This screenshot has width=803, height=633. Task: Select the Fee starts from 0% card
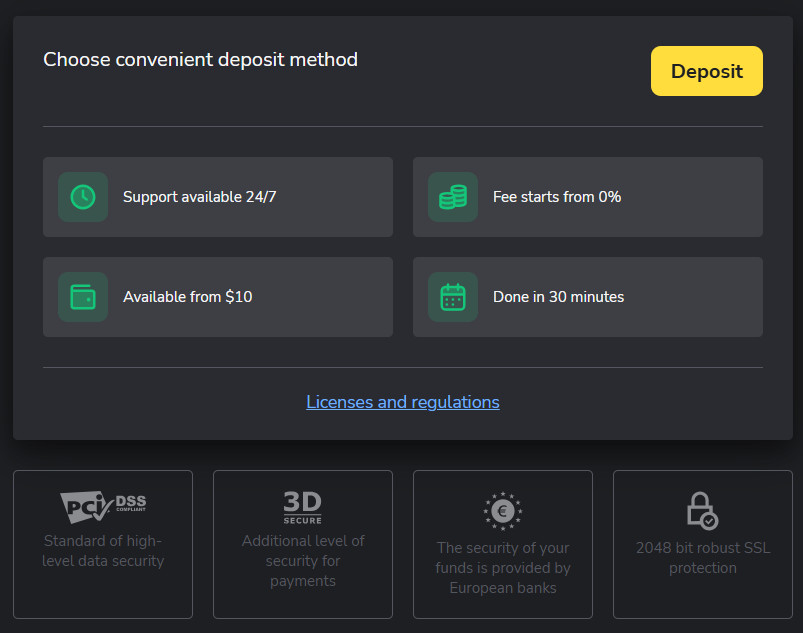(x=587, y=197)
